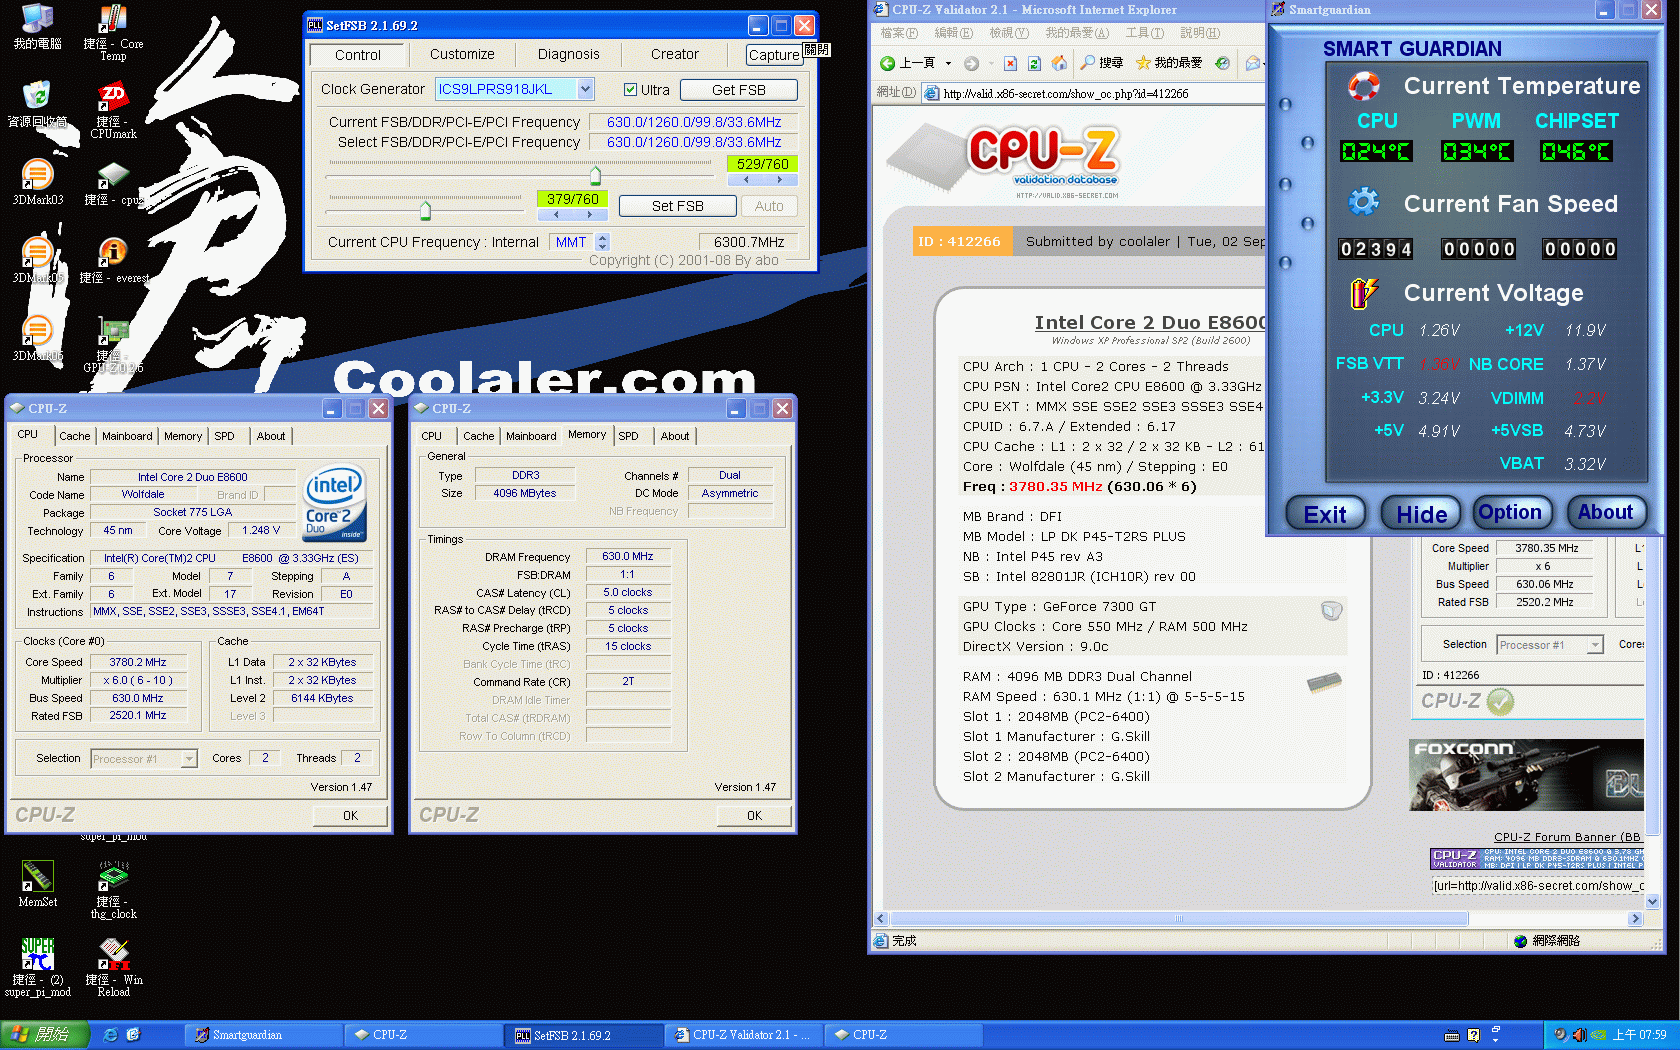The height and width of the screenshot is (1050, 1680).
Task: Switch to Smartguardian taskbar button
Action: click(x=263, y=1035)
